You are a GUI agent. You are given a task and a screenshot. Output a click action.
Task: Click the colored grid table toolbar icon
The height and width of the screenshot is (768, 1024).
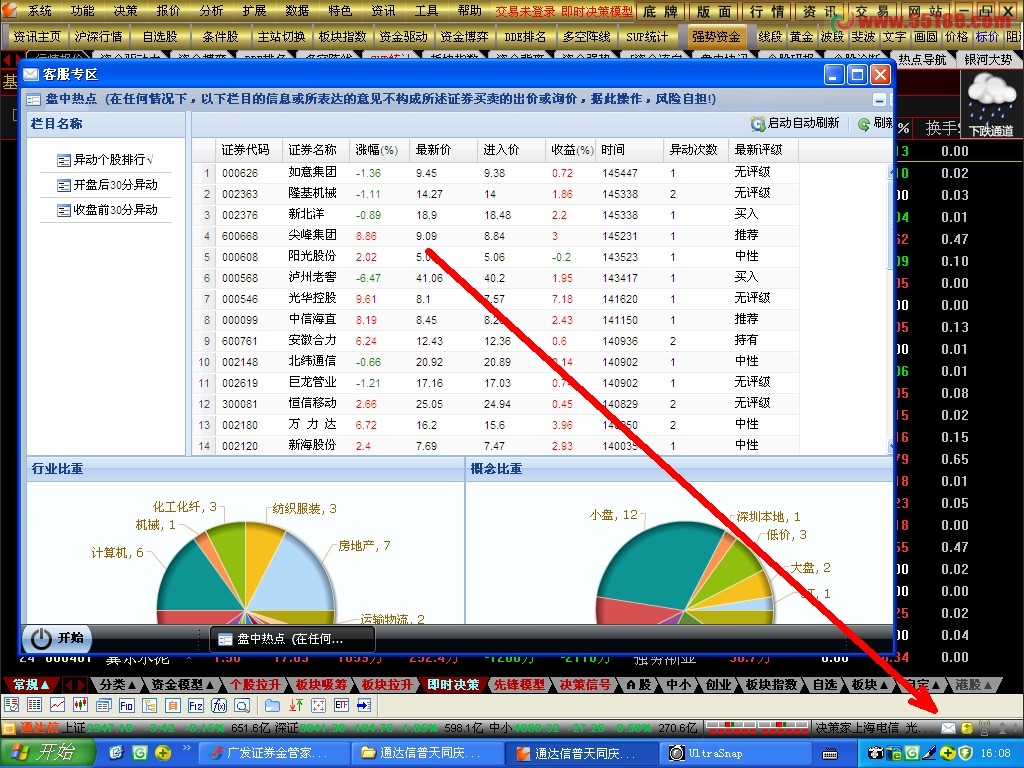point(35,705)
